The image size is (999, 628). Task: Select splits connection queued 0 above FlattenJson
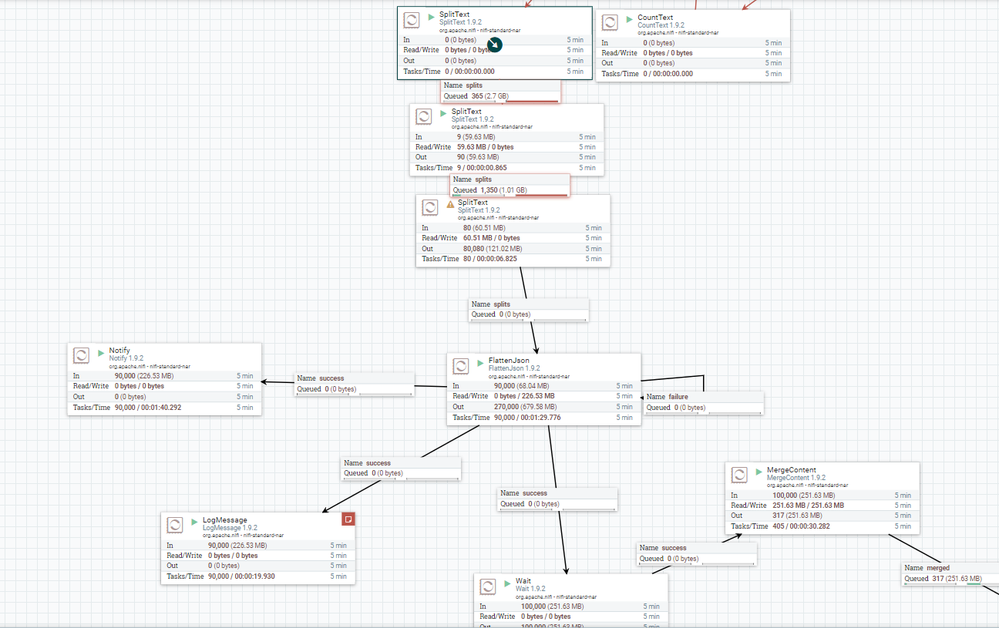(x=529, y=310)
